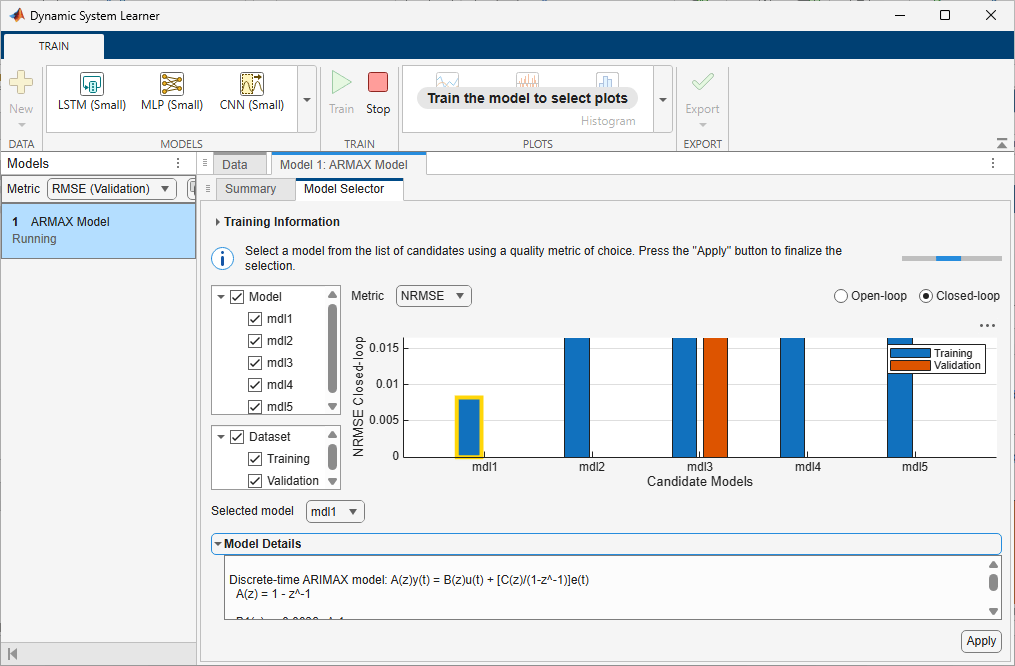Screen dimensions: 1015x666
Task: Click the "Candidate Models" axis label
Action: [700, 482]
